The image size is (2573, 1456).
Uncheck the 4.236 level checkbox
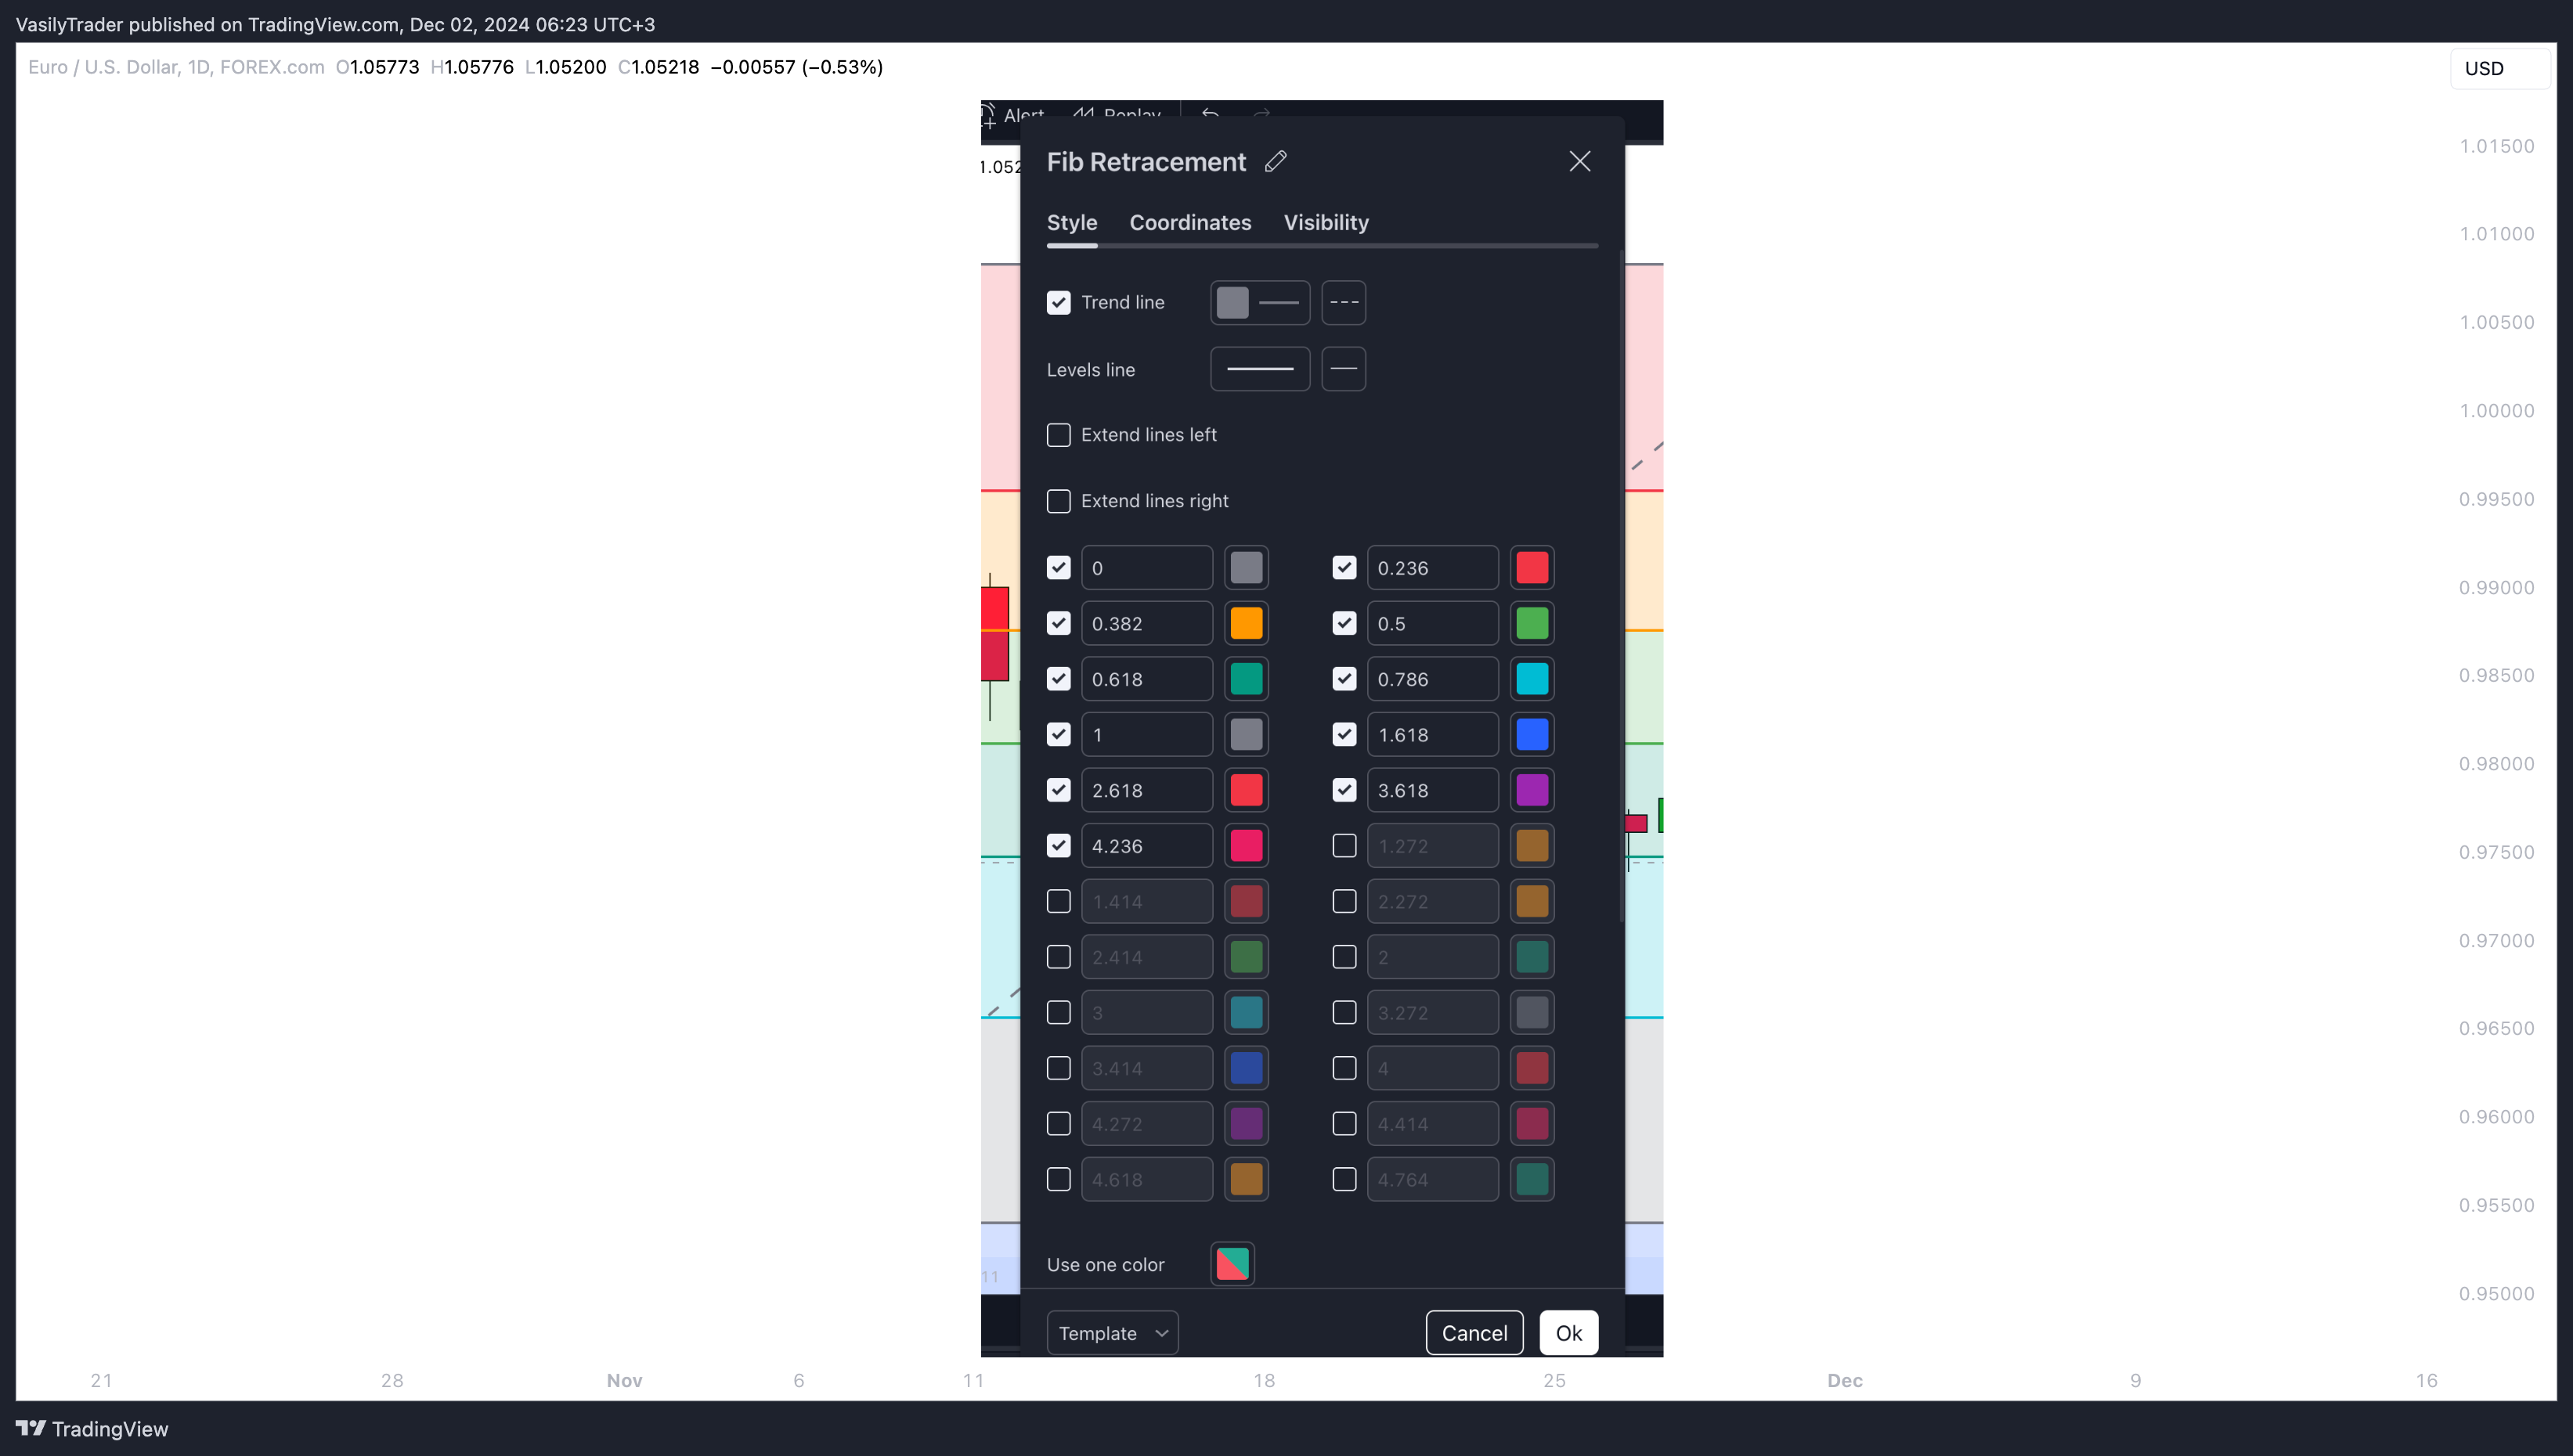click(x=1058, y=846)
